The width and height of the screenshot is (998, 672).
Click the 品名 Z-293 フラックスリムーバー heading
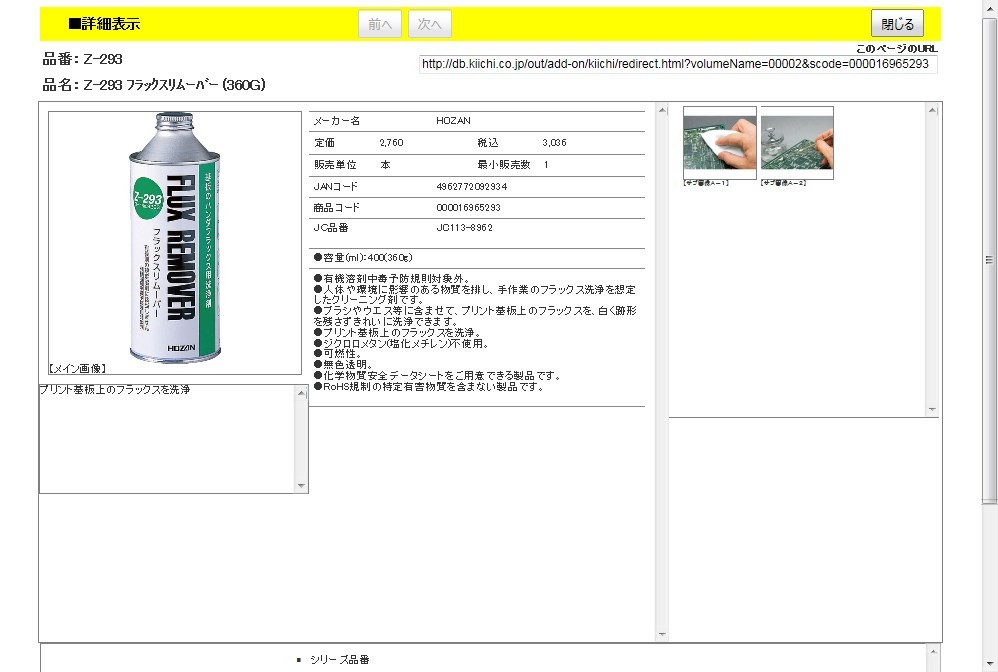coord(153,85)
